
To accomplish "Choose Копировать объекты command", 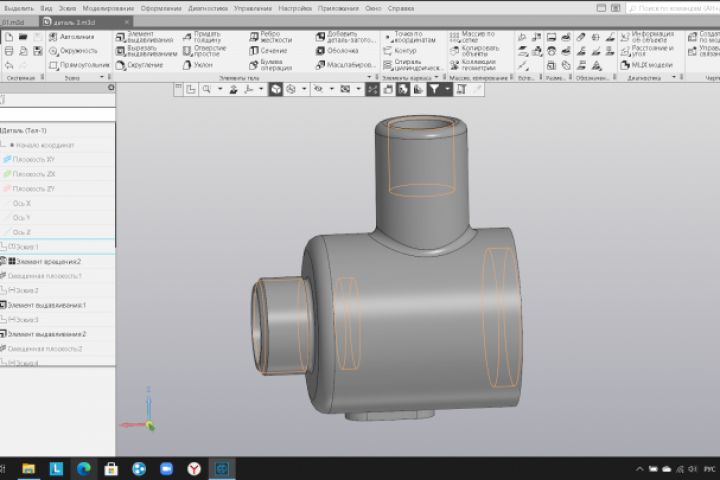I will pos(474,51).
